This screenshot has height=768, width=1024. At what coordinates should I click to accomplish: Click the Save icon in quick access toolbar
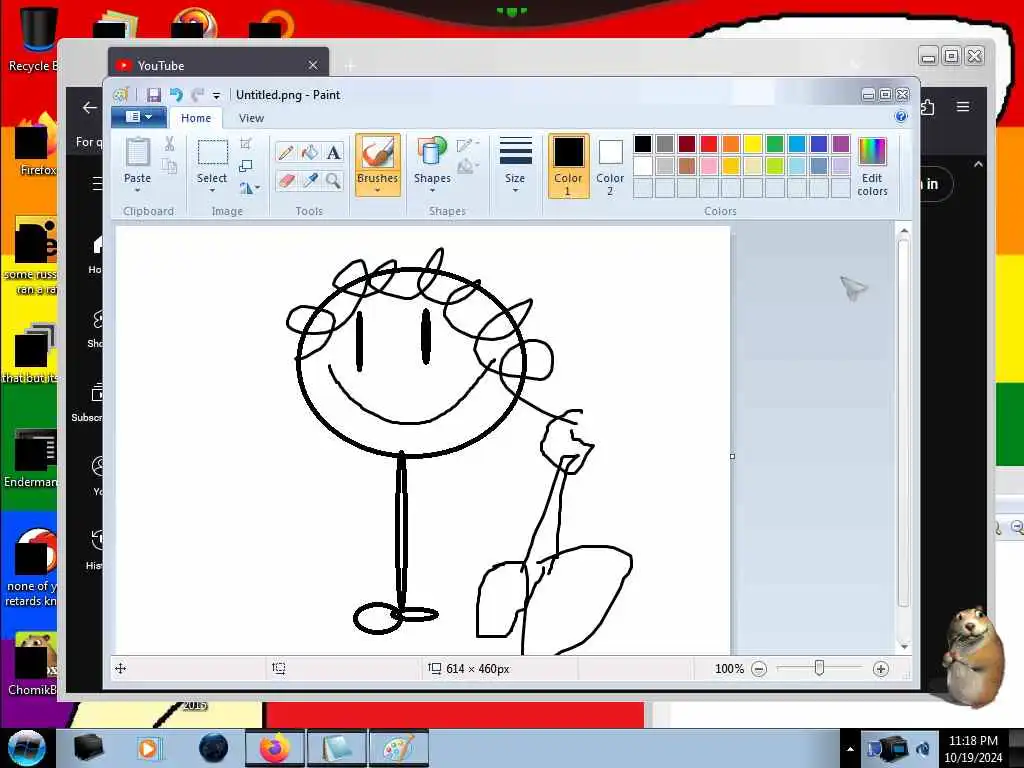click(x=153, y=95)
